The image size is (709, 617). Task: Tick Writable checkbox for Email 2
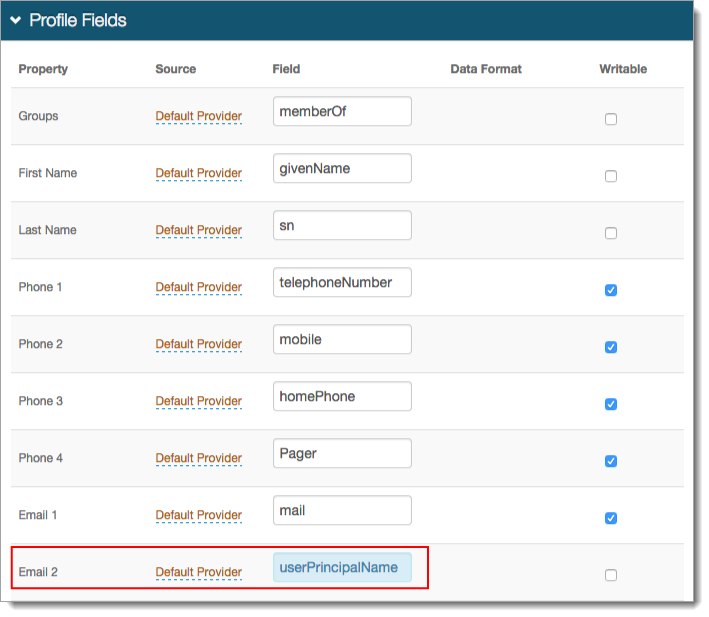pos(611,575)
